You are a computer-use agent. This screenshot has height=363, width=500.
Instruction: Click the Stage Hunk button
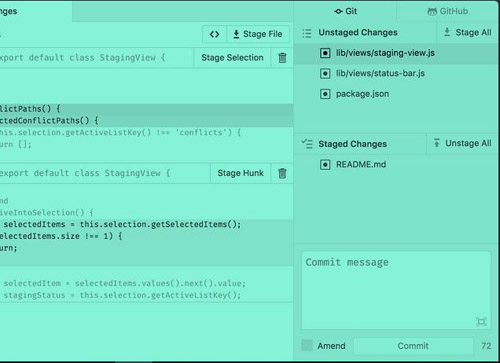240,173
